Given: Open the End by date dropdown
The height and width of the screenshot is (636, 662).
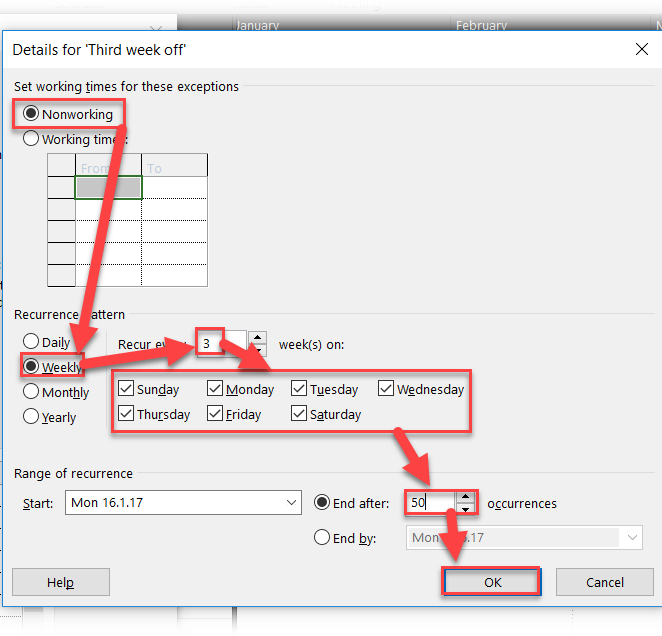Looking at the screenshot, I should coord(632,538).
